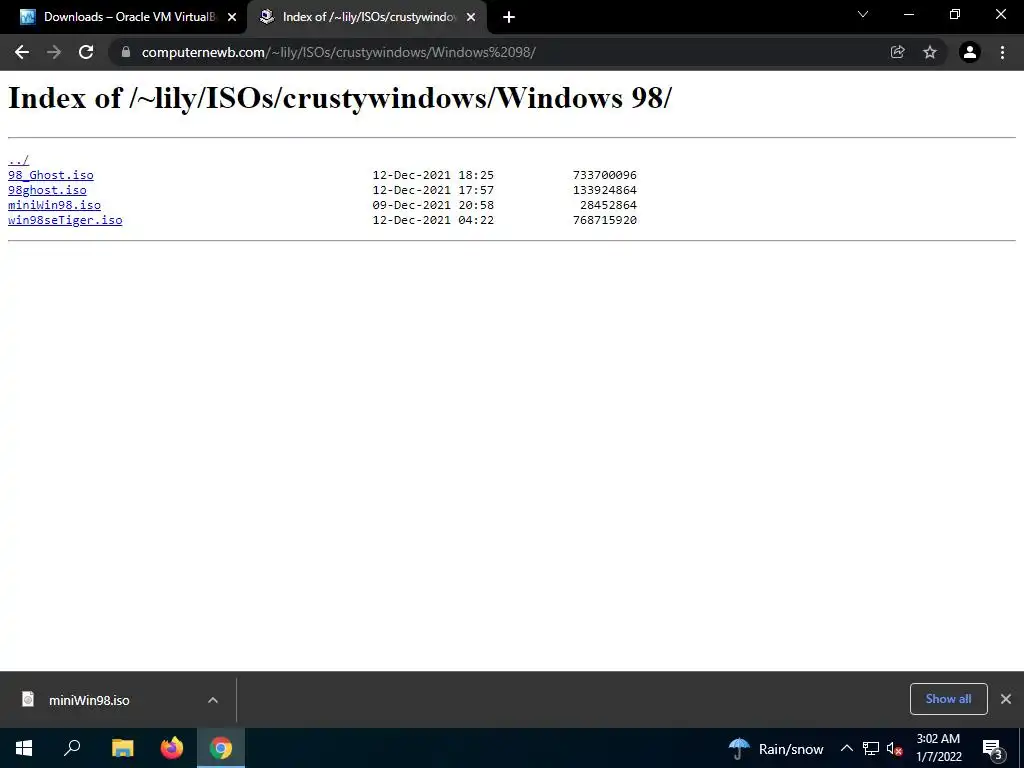Open the downloaded miniWin98.iso in the download bar
Viewport: 1024px width, 768px height.
point(89,700)
